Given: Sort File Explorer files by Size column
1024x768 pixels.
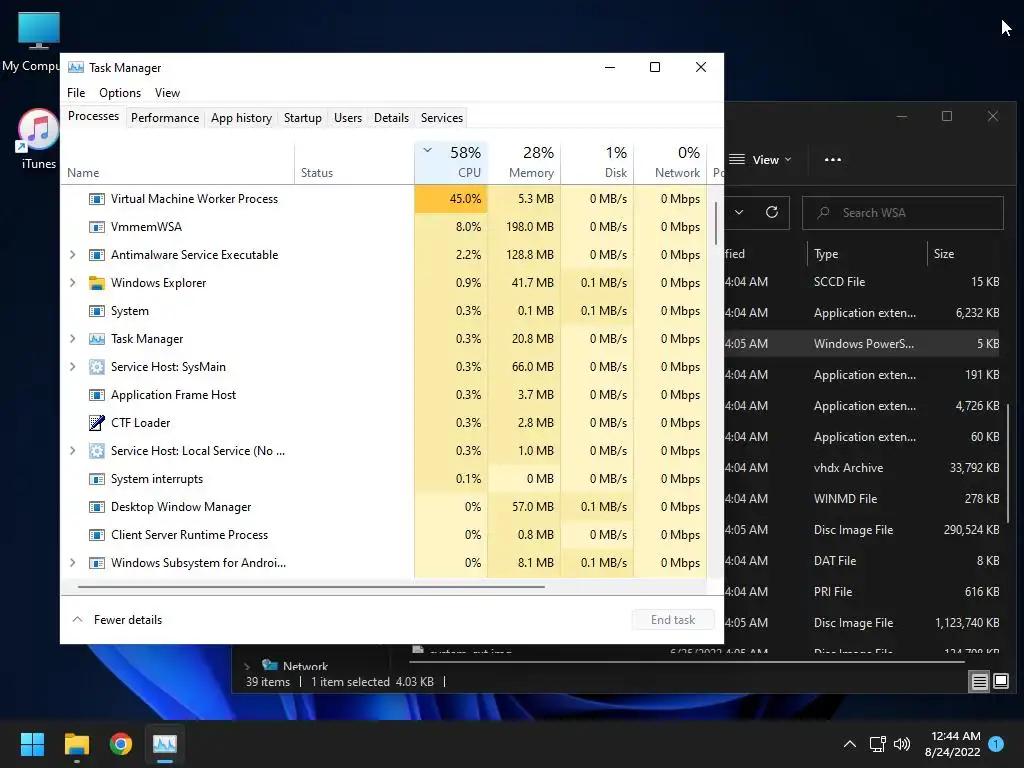Looking at the screenshot, I should pos(965,254).
